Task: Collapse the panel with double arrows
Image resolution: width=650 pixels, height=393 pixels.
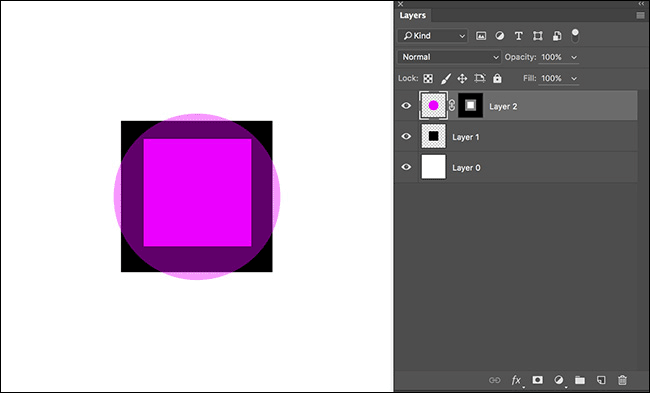Action: pyautogui.click(x=642, y=4)
